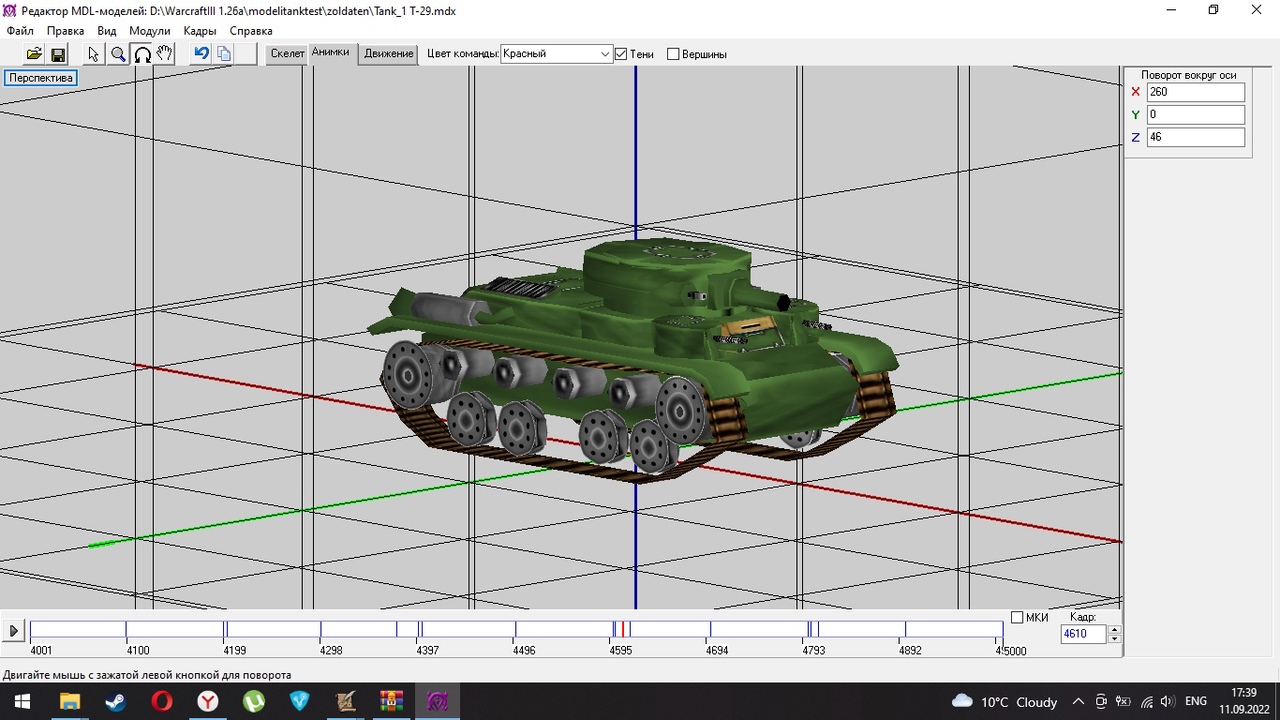Screen dimensions: 1280x720
Task: Select the arrow pointer tool
Action: (x=94, y=54)
